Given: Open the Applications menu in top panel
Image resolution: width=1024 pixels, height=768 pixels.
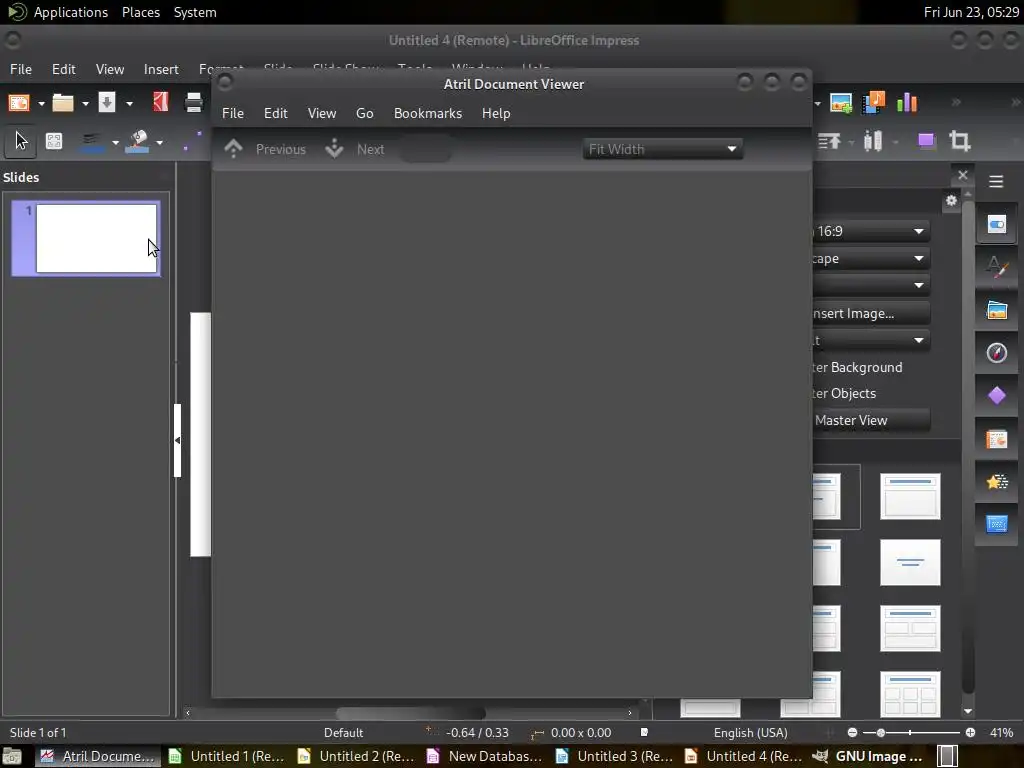Looking at the screenshot, I should click(71, 12).
